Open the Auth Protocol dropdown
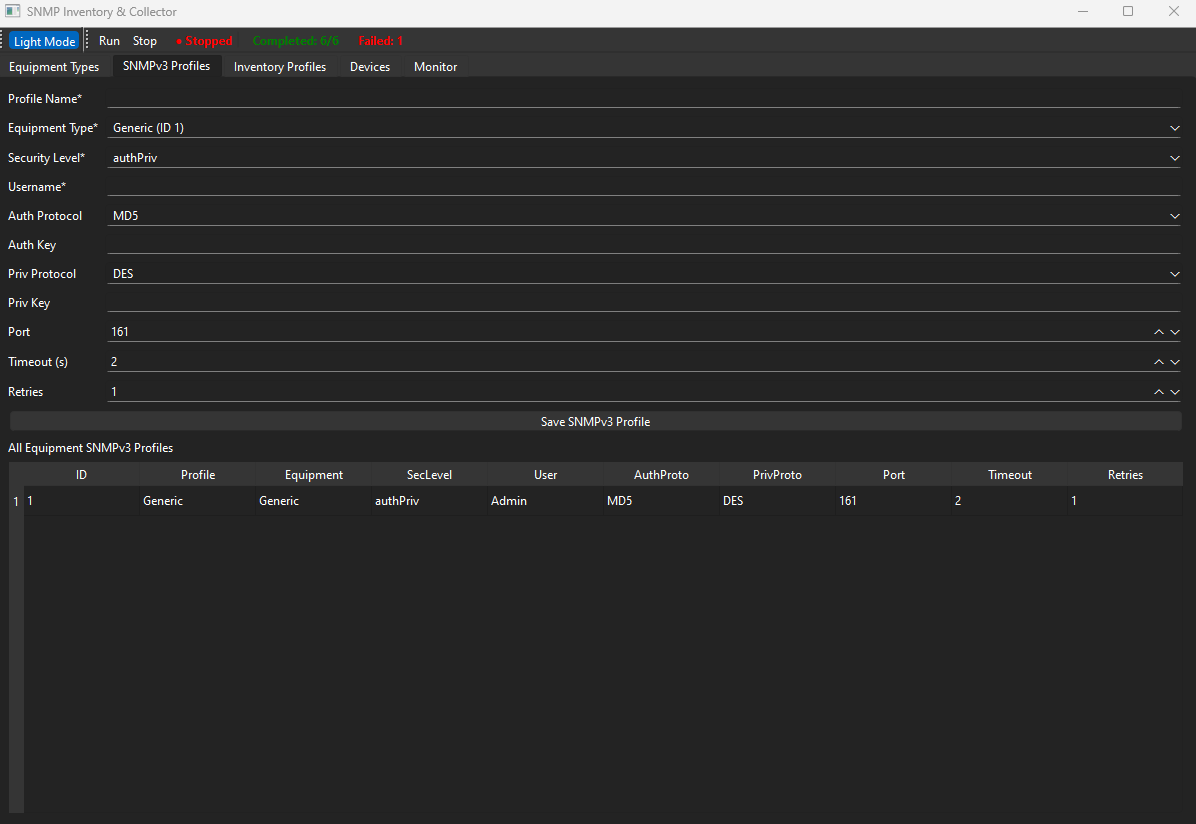Screen dimensions: 1196x824 tap(1174, 215)
